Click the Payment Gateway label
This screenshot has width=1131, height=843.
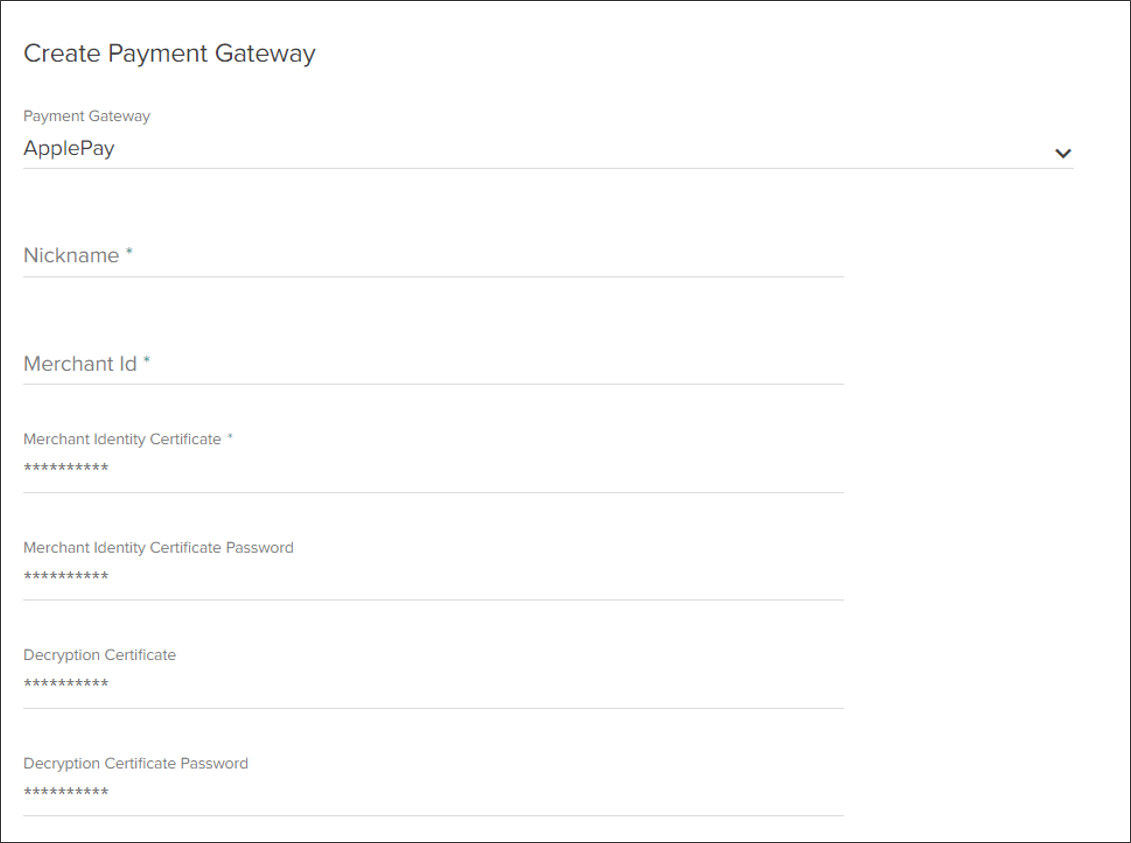pyautogui.click(x=86, y=116)
